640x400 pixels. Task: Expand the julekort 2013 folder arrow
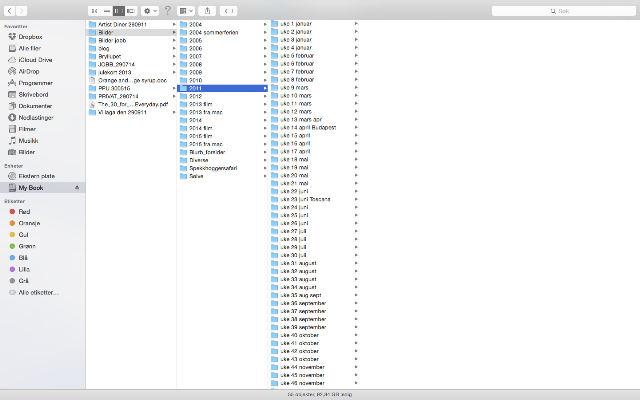[x=174, y=72]
